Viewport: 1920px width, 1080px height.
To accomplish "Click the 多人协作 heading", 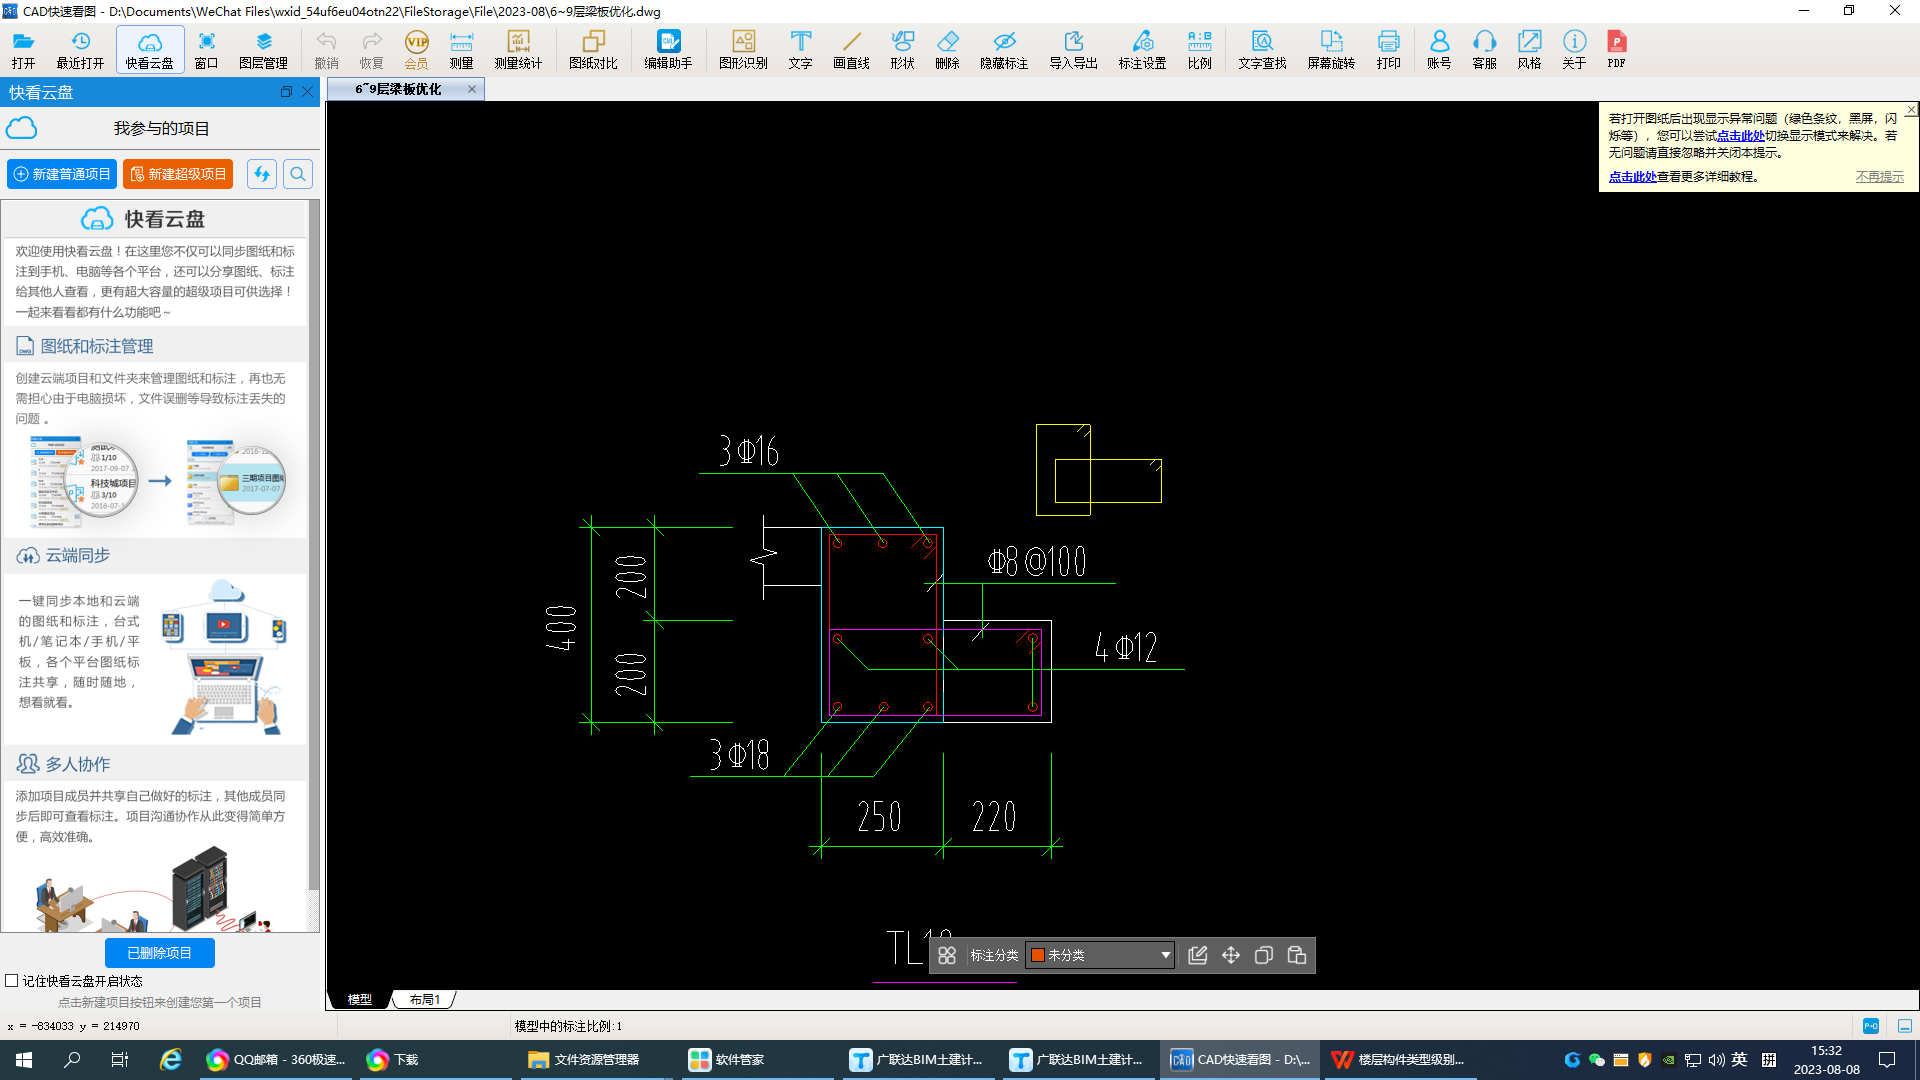I will [x=77, y=764].
